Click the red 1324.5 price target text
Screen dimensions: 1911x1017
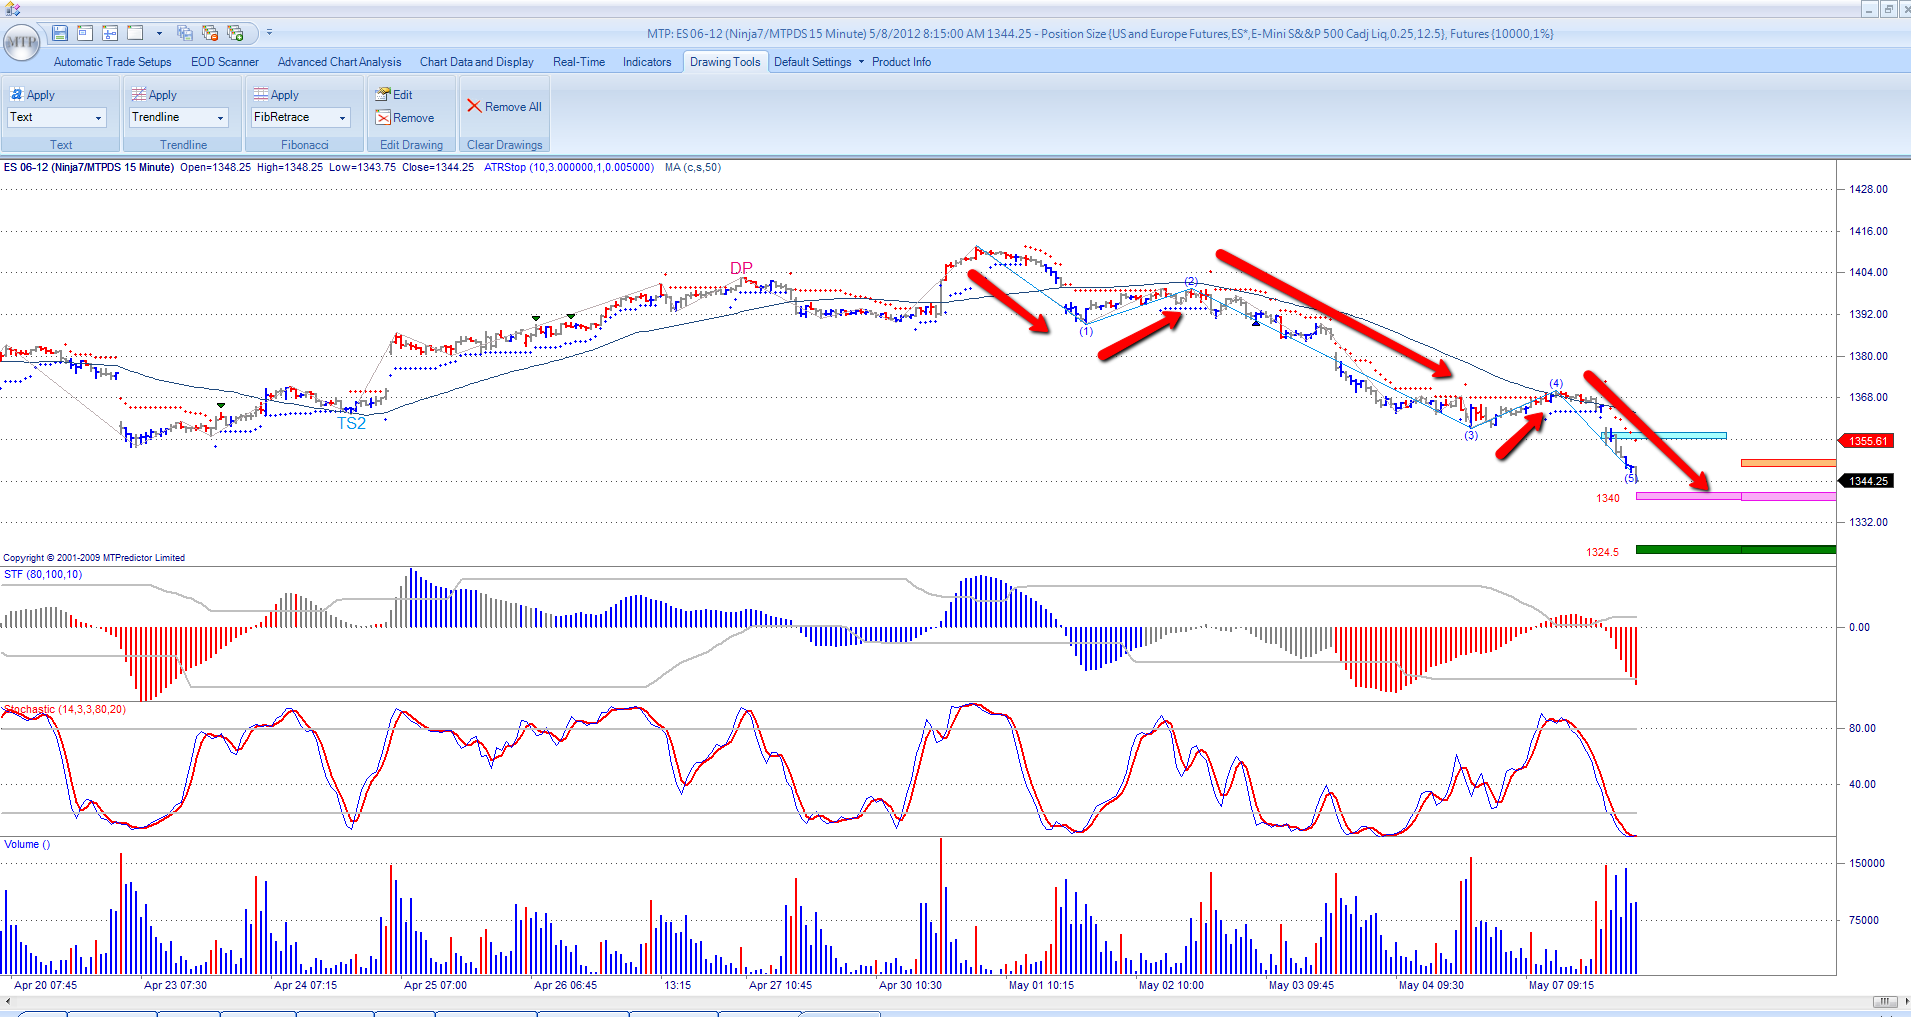[x=1602, y=552]
